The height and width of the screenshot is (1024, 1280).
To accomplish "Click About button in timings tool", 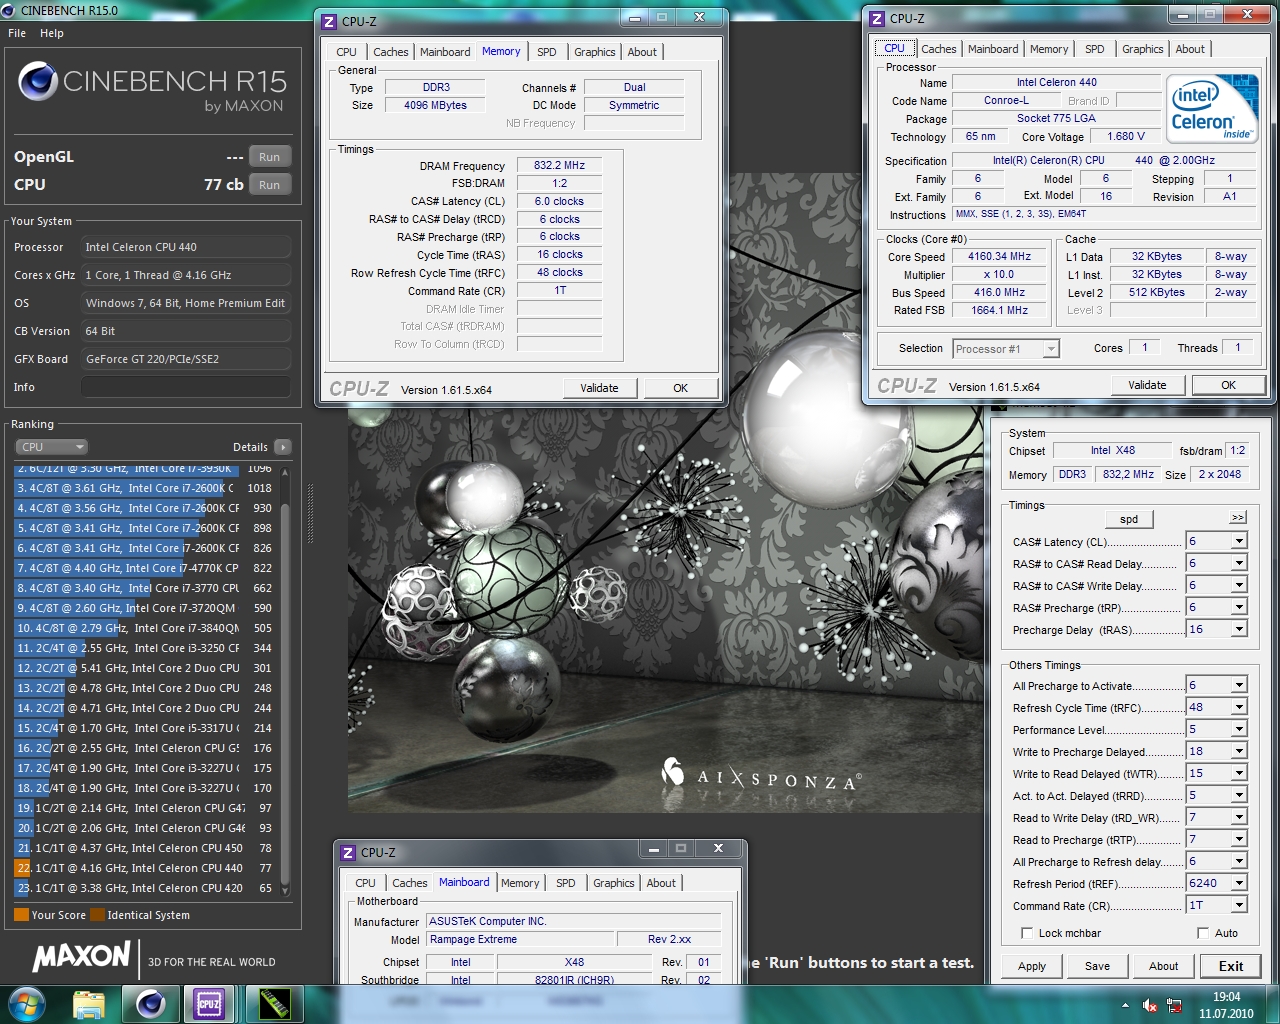I will pos(1163,966).
